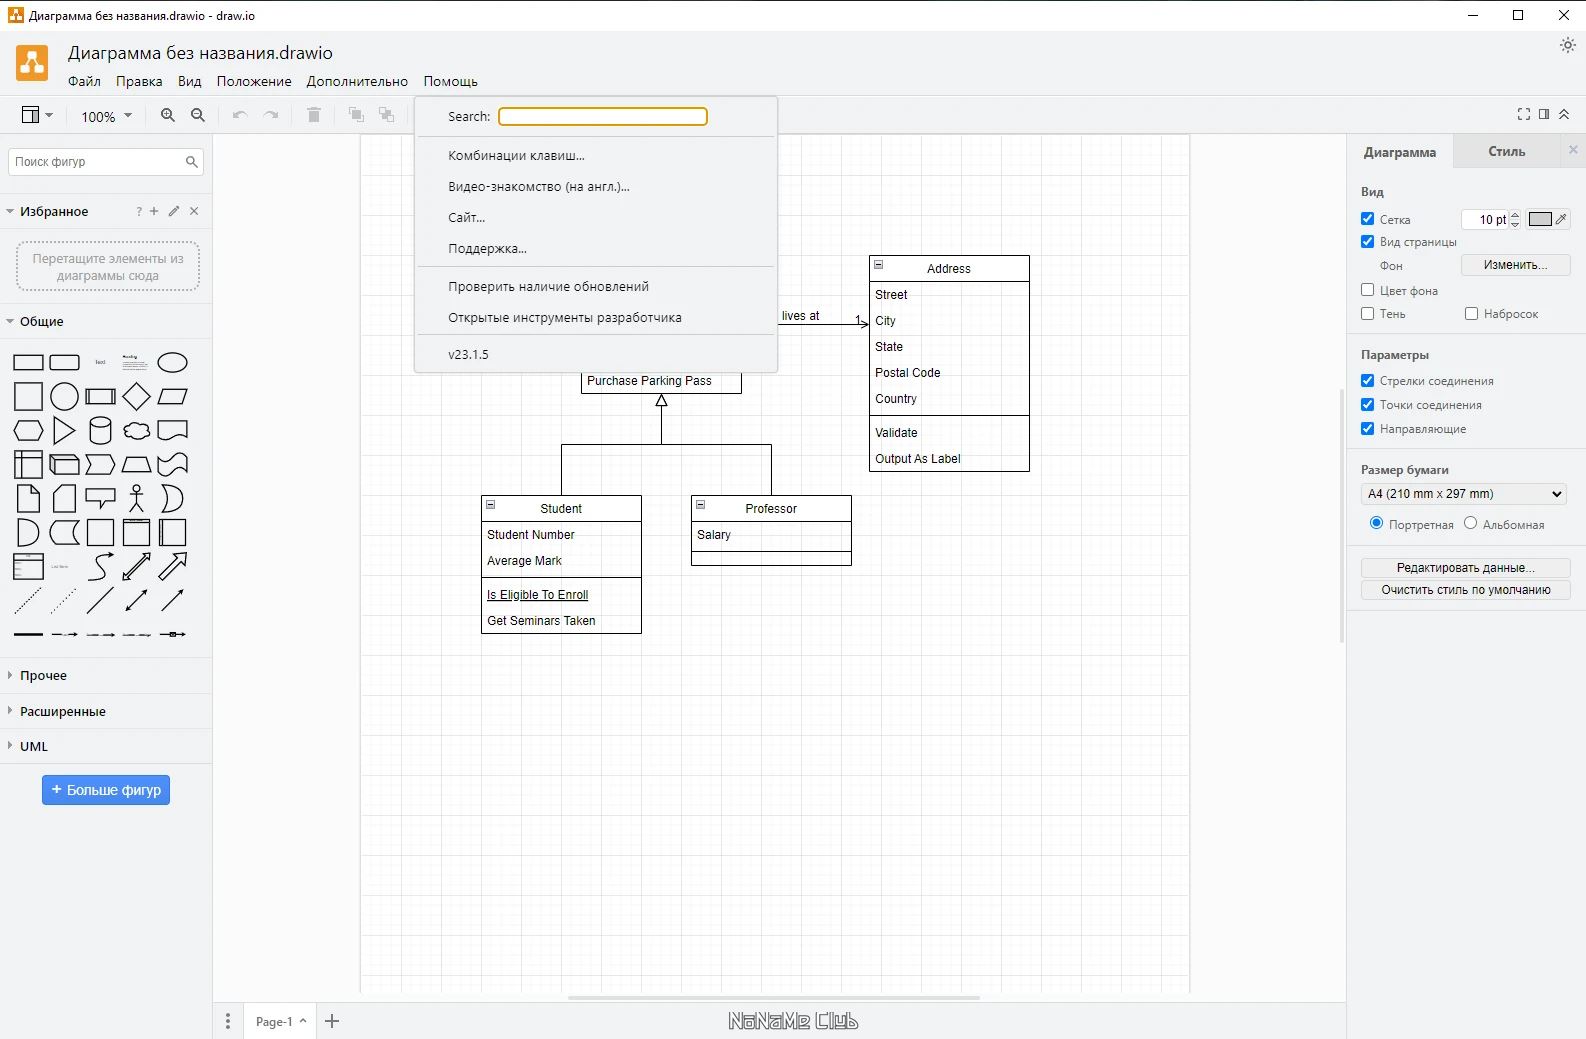Pick the curved S-line connector shape
Screen dimensions: 1586x1039
point(101,567)
